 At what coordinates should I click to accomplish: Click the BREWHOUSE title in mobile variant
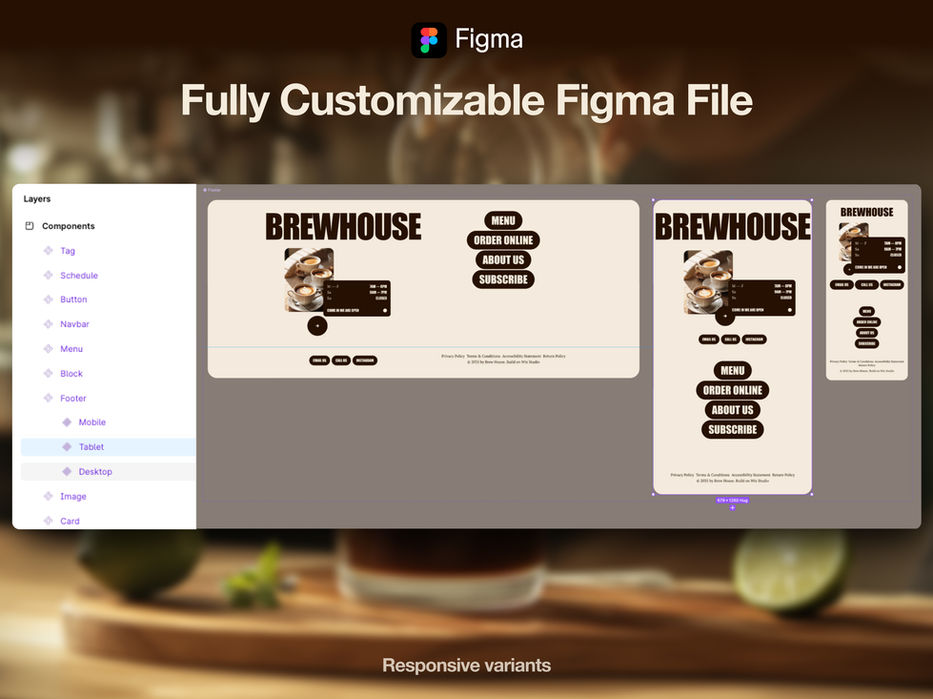(867, 212)
